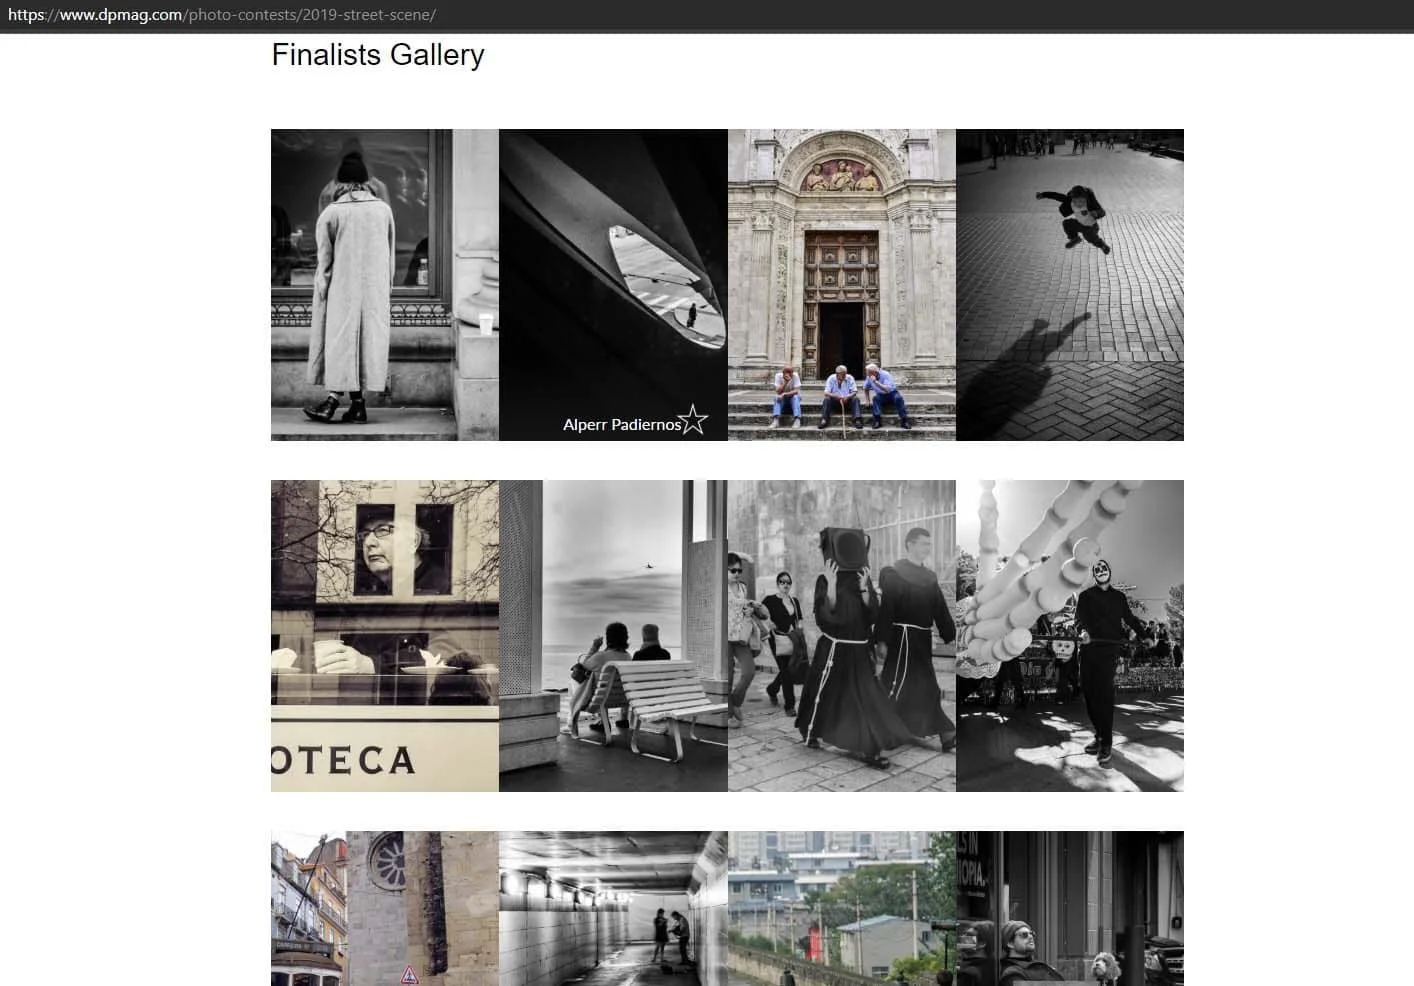Open the Alperr Padiernos dark architectural photo
The width and height of the screenshot is (1414, 986).
(x=613, y=285)
